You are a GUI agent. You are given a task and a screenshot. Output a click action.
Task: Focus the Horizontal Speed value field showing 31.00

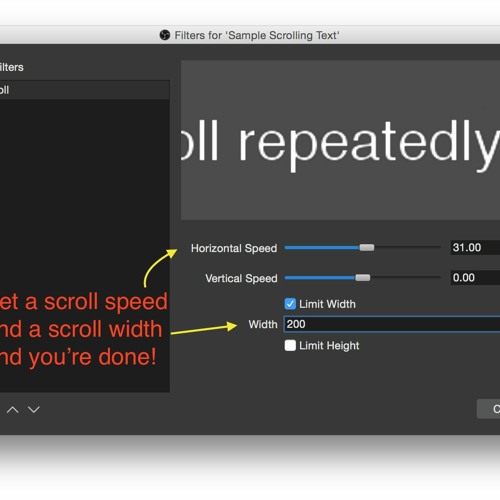(x=475, y=248)
